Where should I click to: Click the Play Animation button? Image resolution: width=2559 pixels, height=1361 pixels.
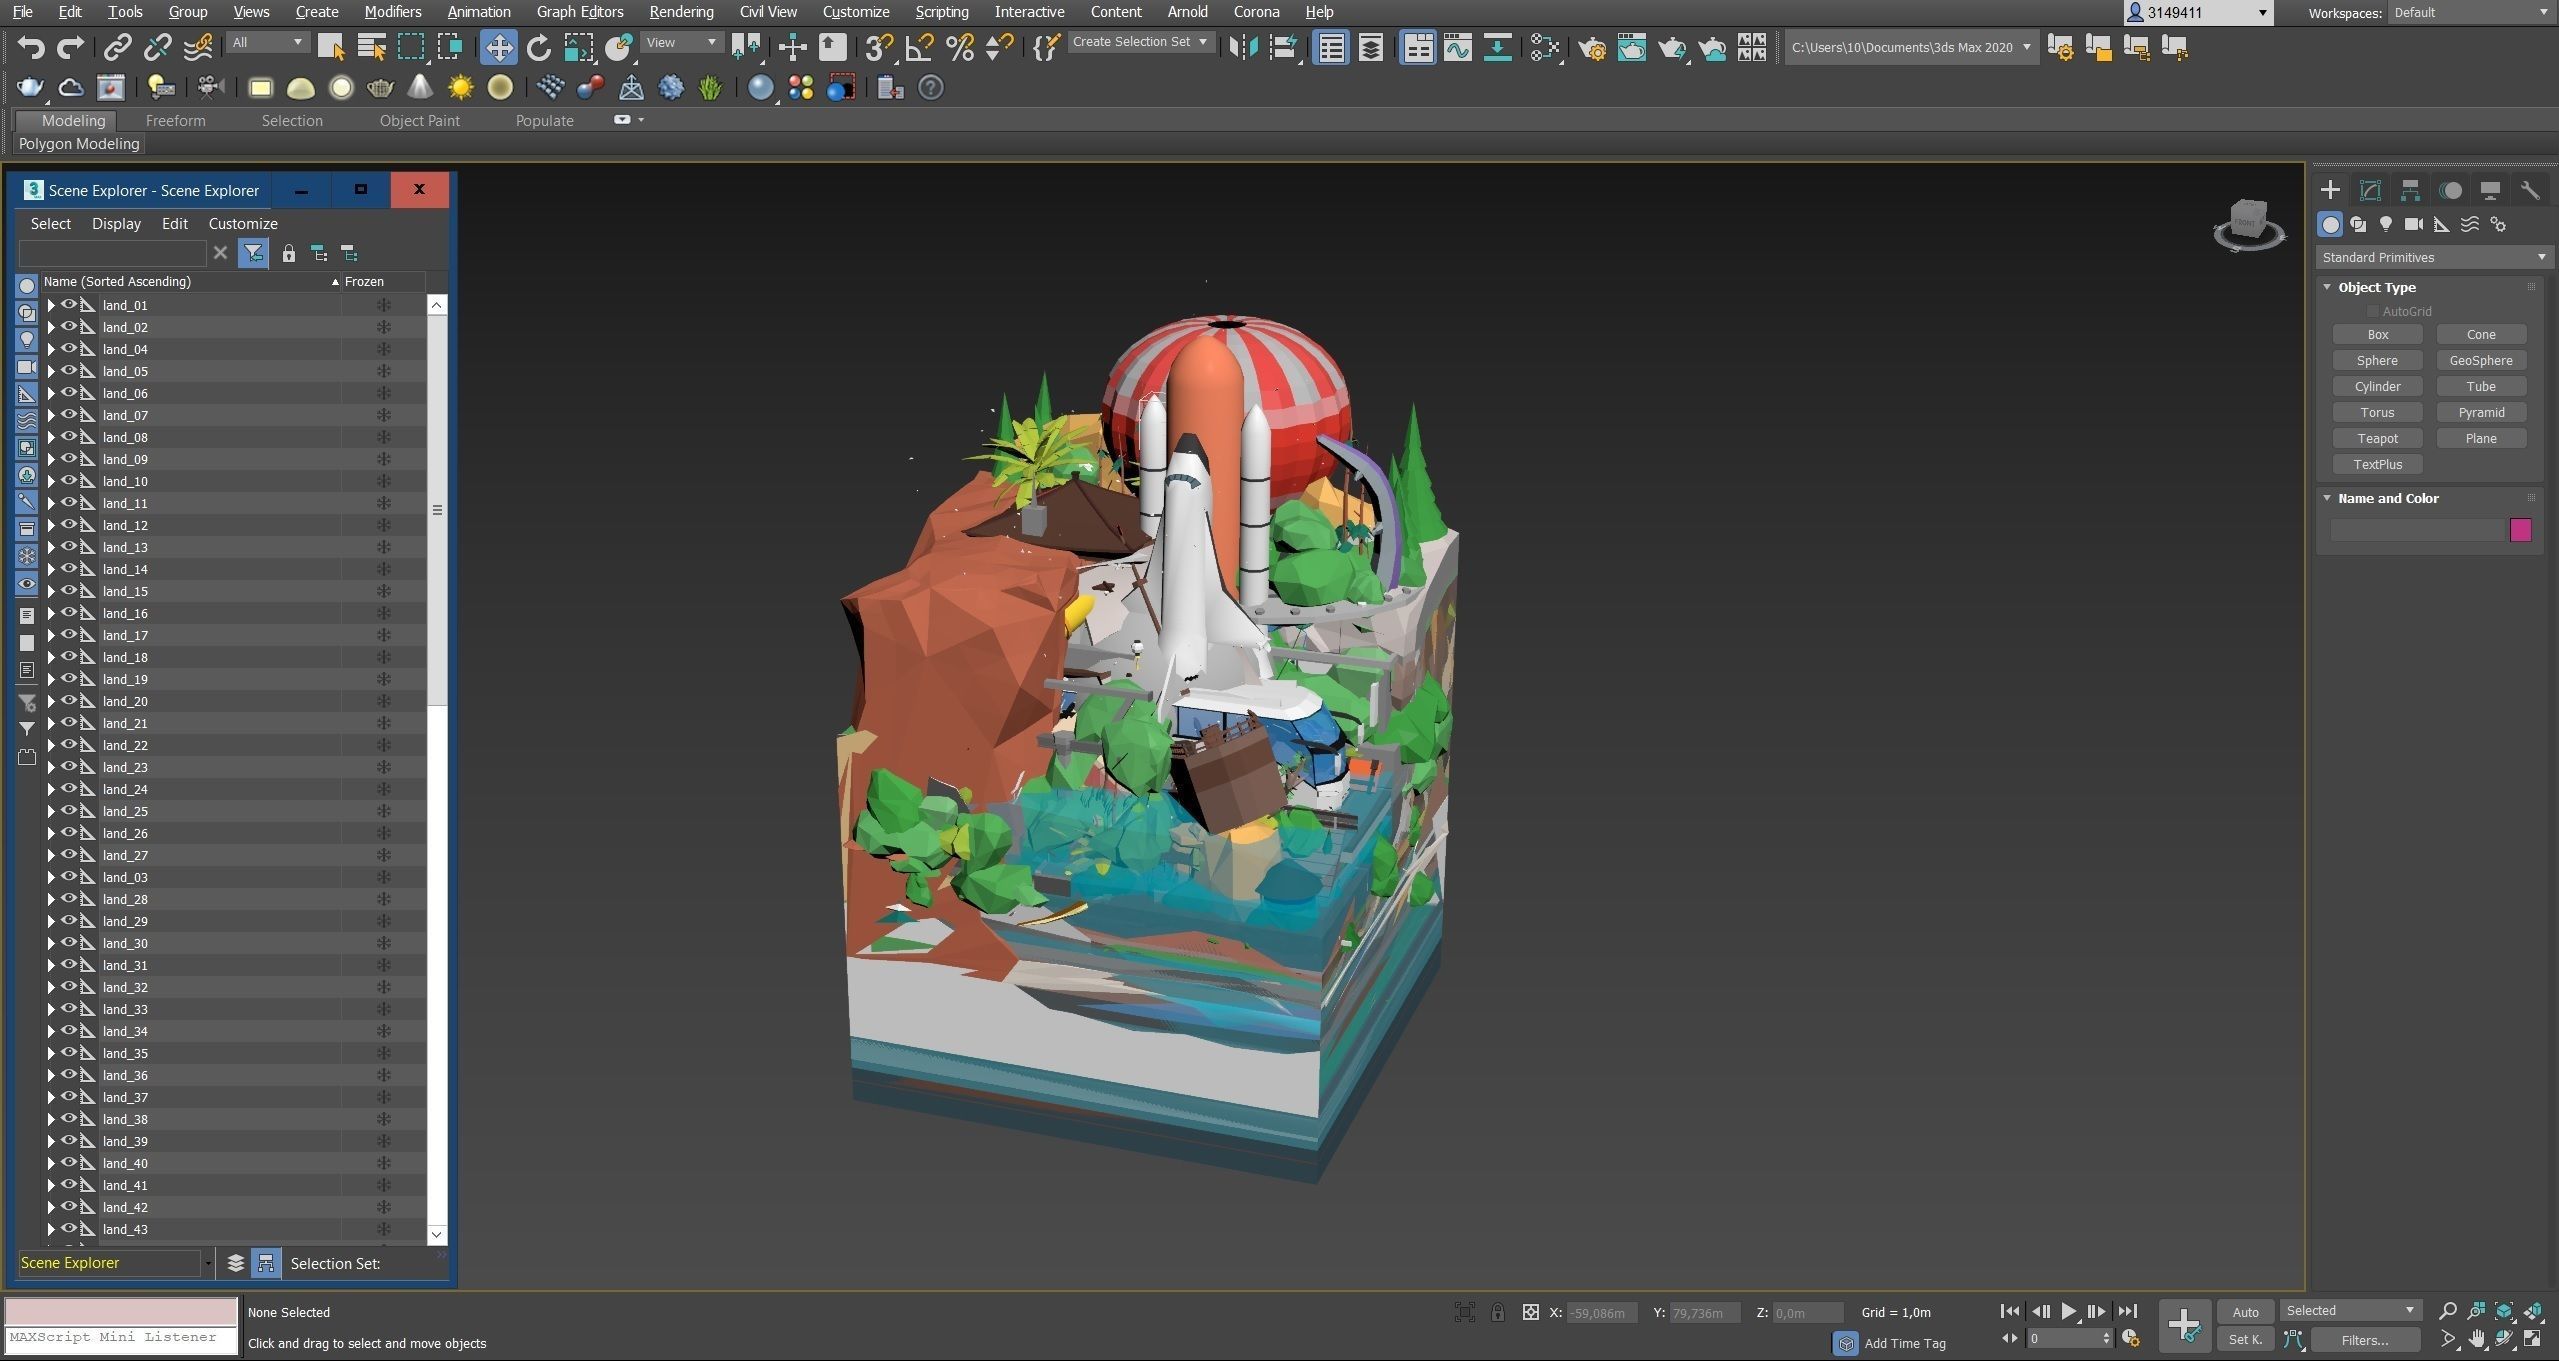tap(2068, 1311)
